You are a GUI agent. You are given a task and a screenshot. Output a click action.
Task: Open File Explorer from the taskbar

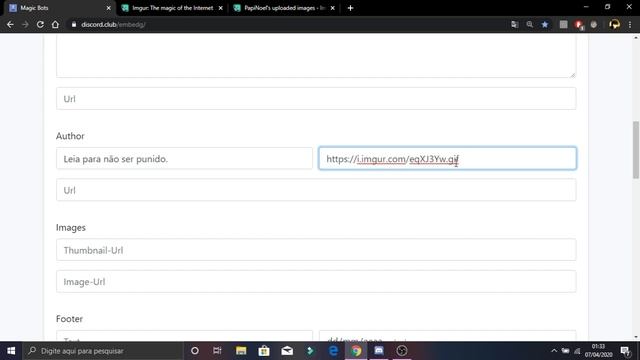coord(241,351)
